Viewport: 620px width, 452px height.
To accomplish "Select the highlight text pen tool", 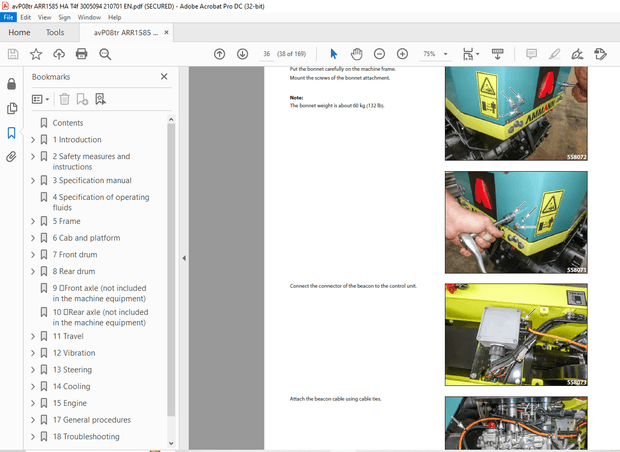I will pos(554,54).
